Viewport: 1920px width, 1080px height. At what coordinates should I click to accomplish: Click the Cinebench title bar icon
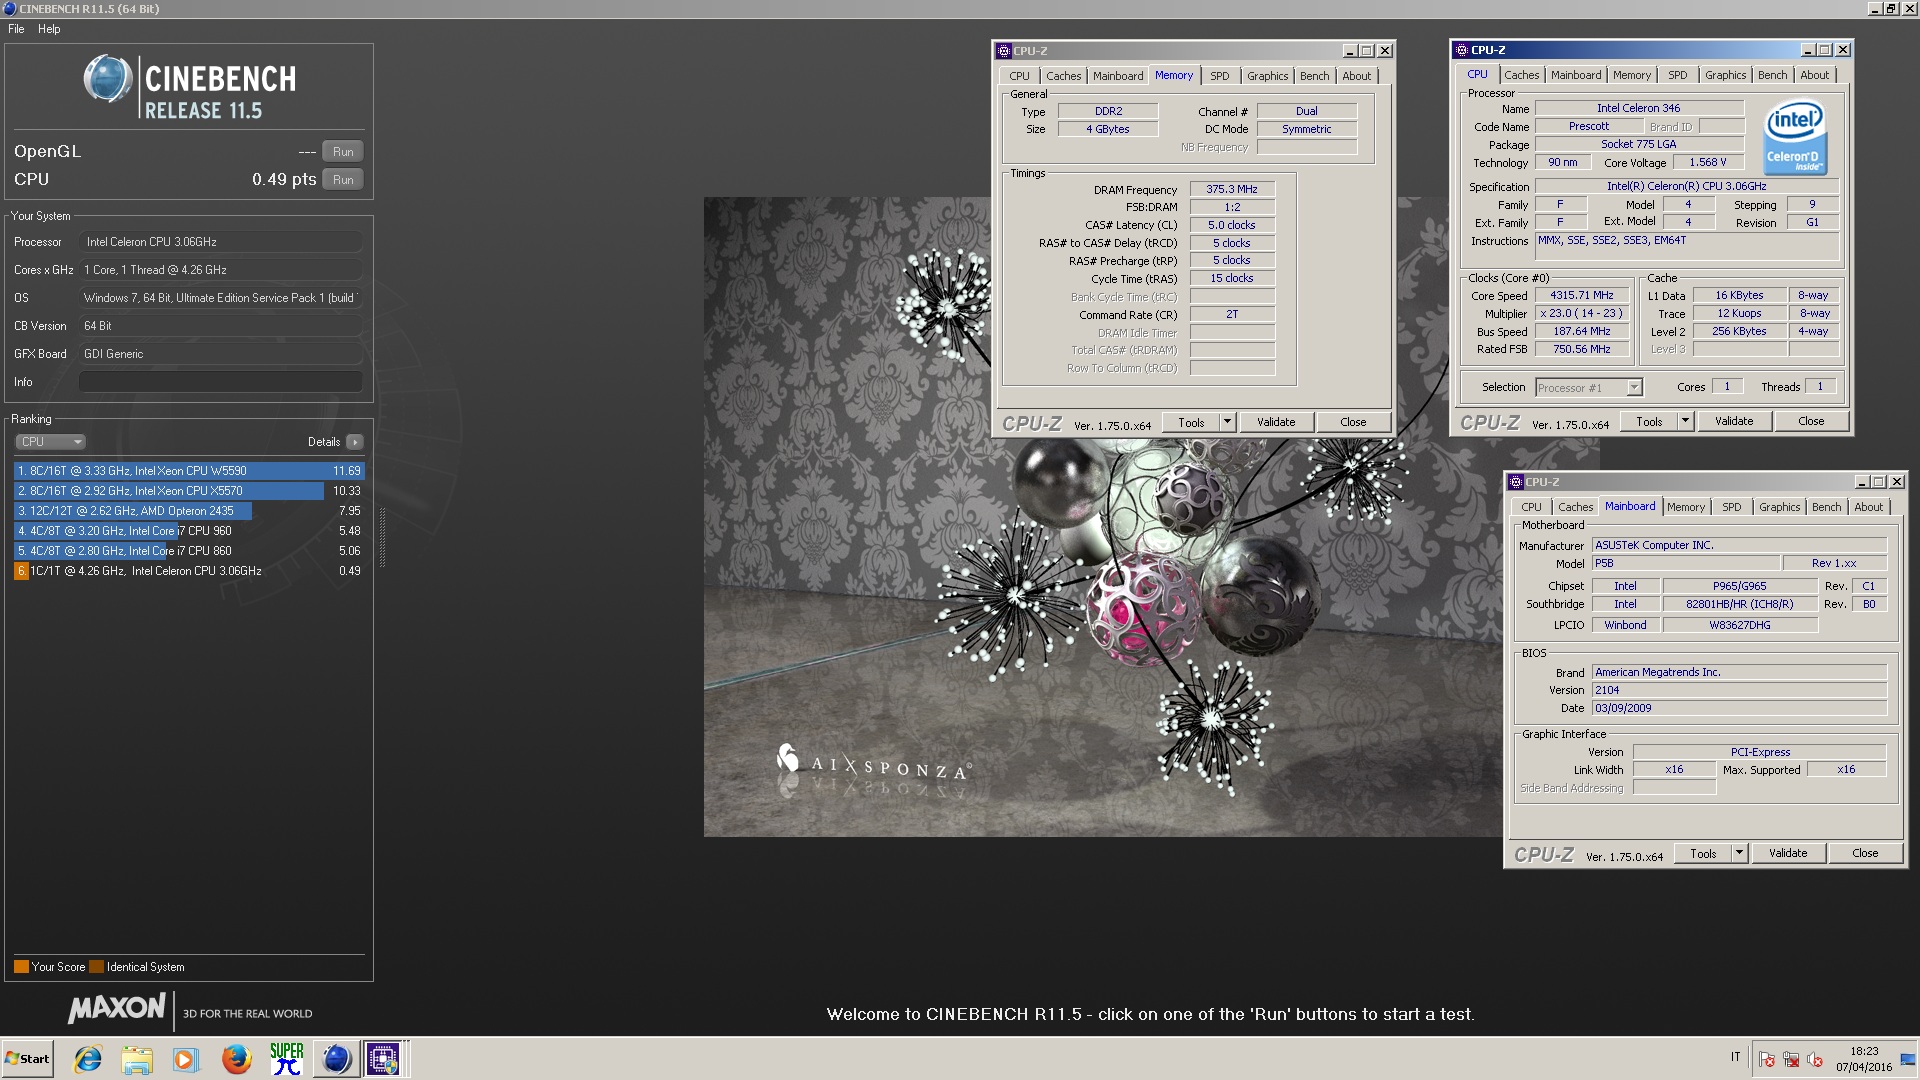(x=10, y=9)
